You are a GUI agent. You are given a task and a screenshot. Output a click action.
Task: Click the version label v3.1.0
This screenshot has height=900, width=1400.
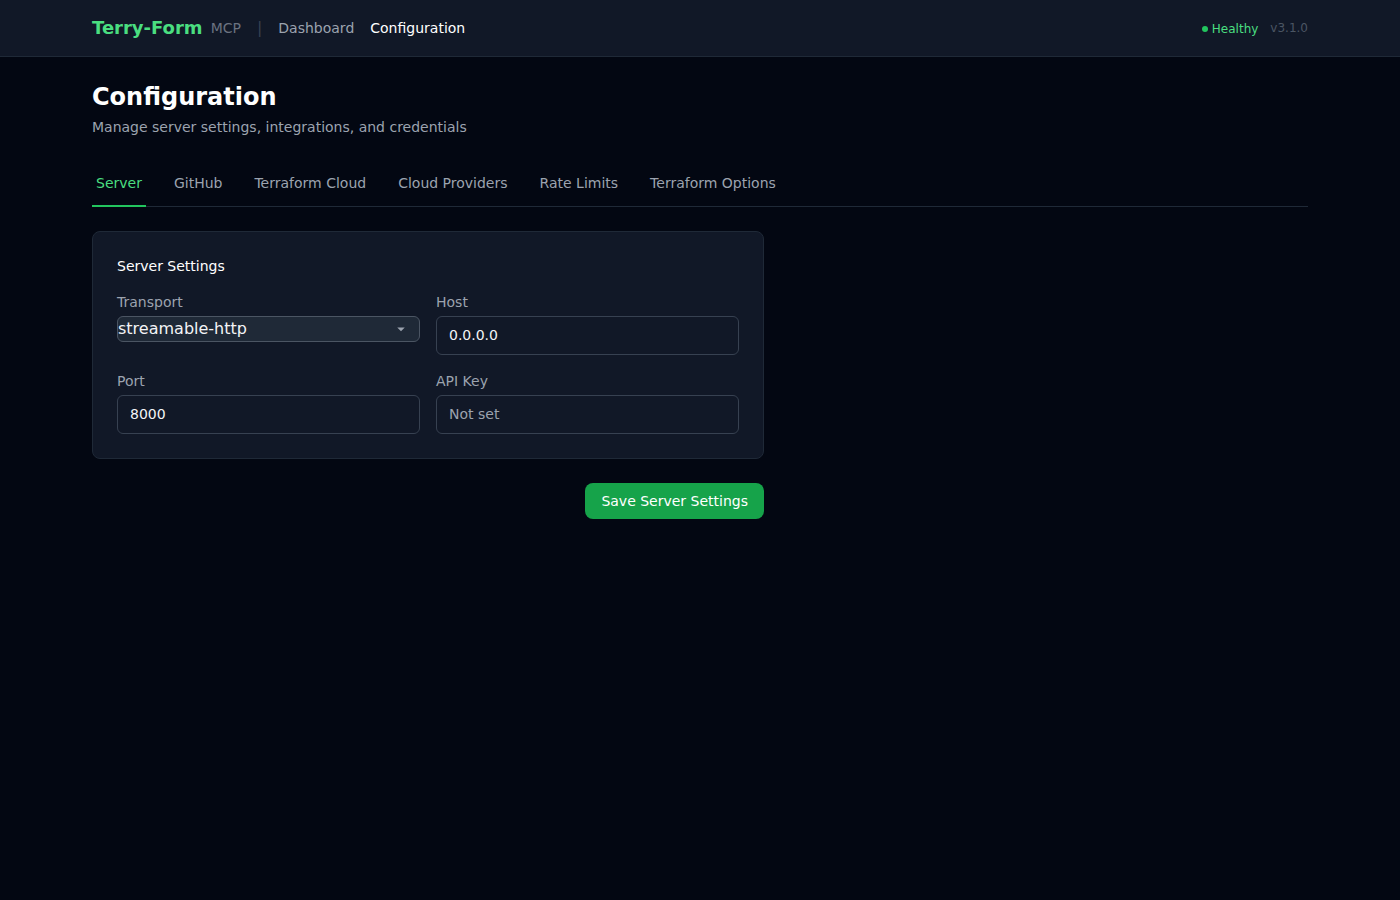[x=1289, y=28]
